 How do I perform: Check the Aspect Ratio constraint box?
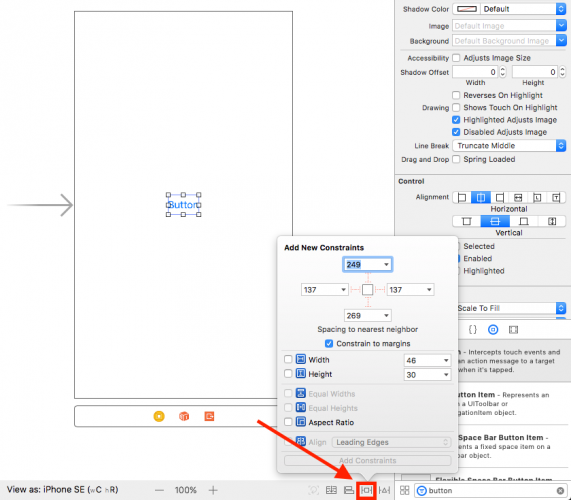point(288,422)
